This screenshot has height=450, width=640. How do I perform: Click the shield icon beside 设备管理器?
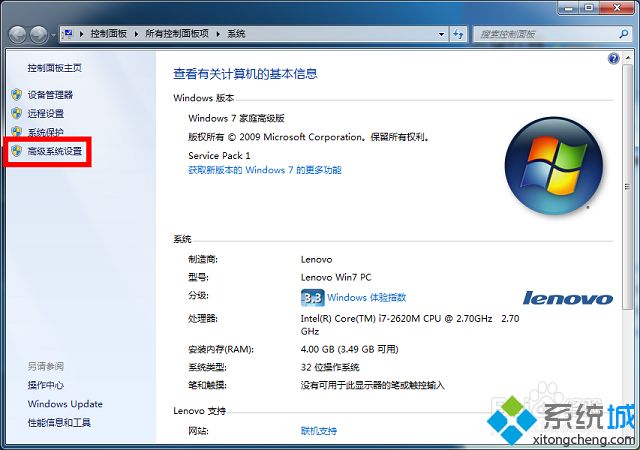pos(16,95)
